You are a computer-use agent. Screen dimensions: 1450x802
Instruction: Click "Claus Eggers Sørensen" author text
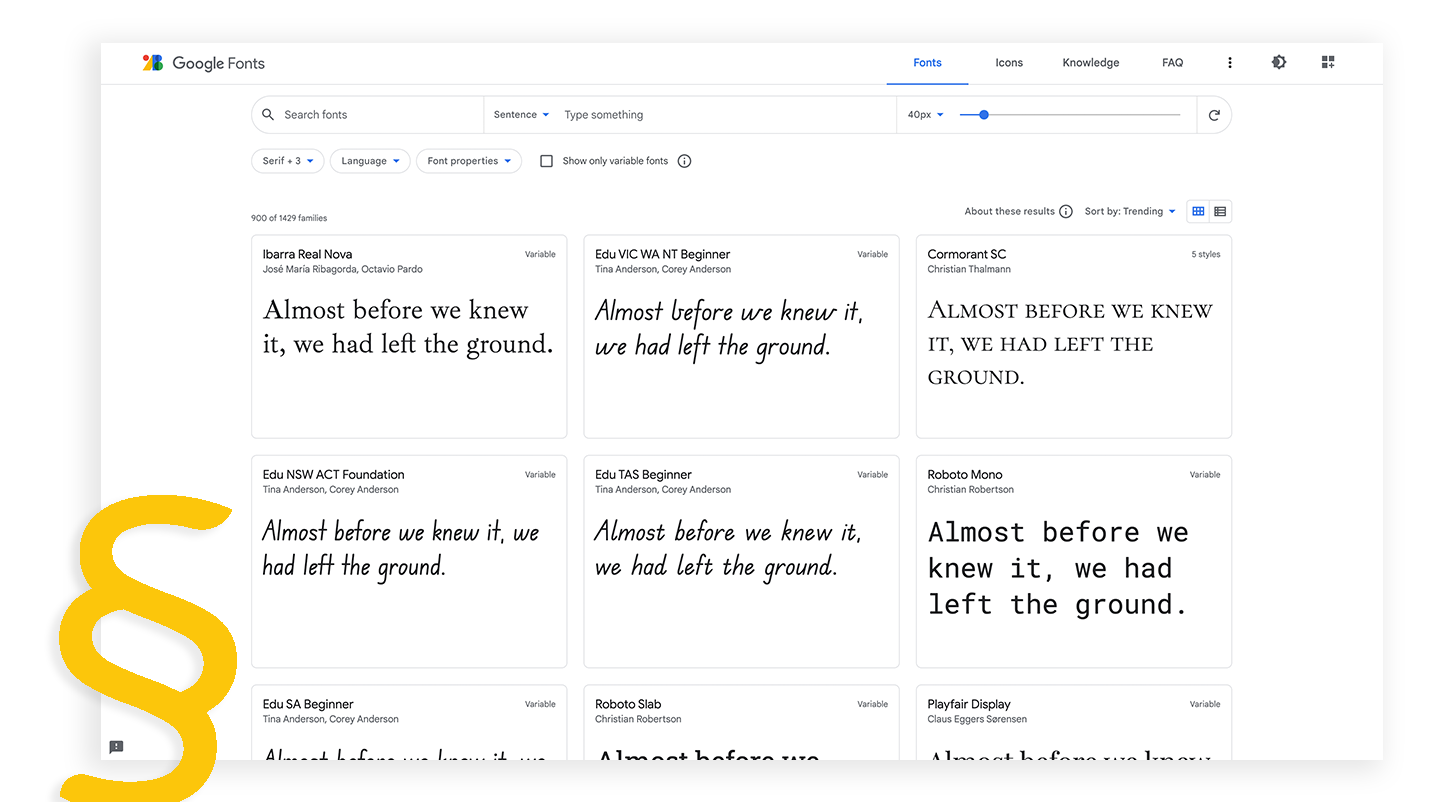point(977,719)
